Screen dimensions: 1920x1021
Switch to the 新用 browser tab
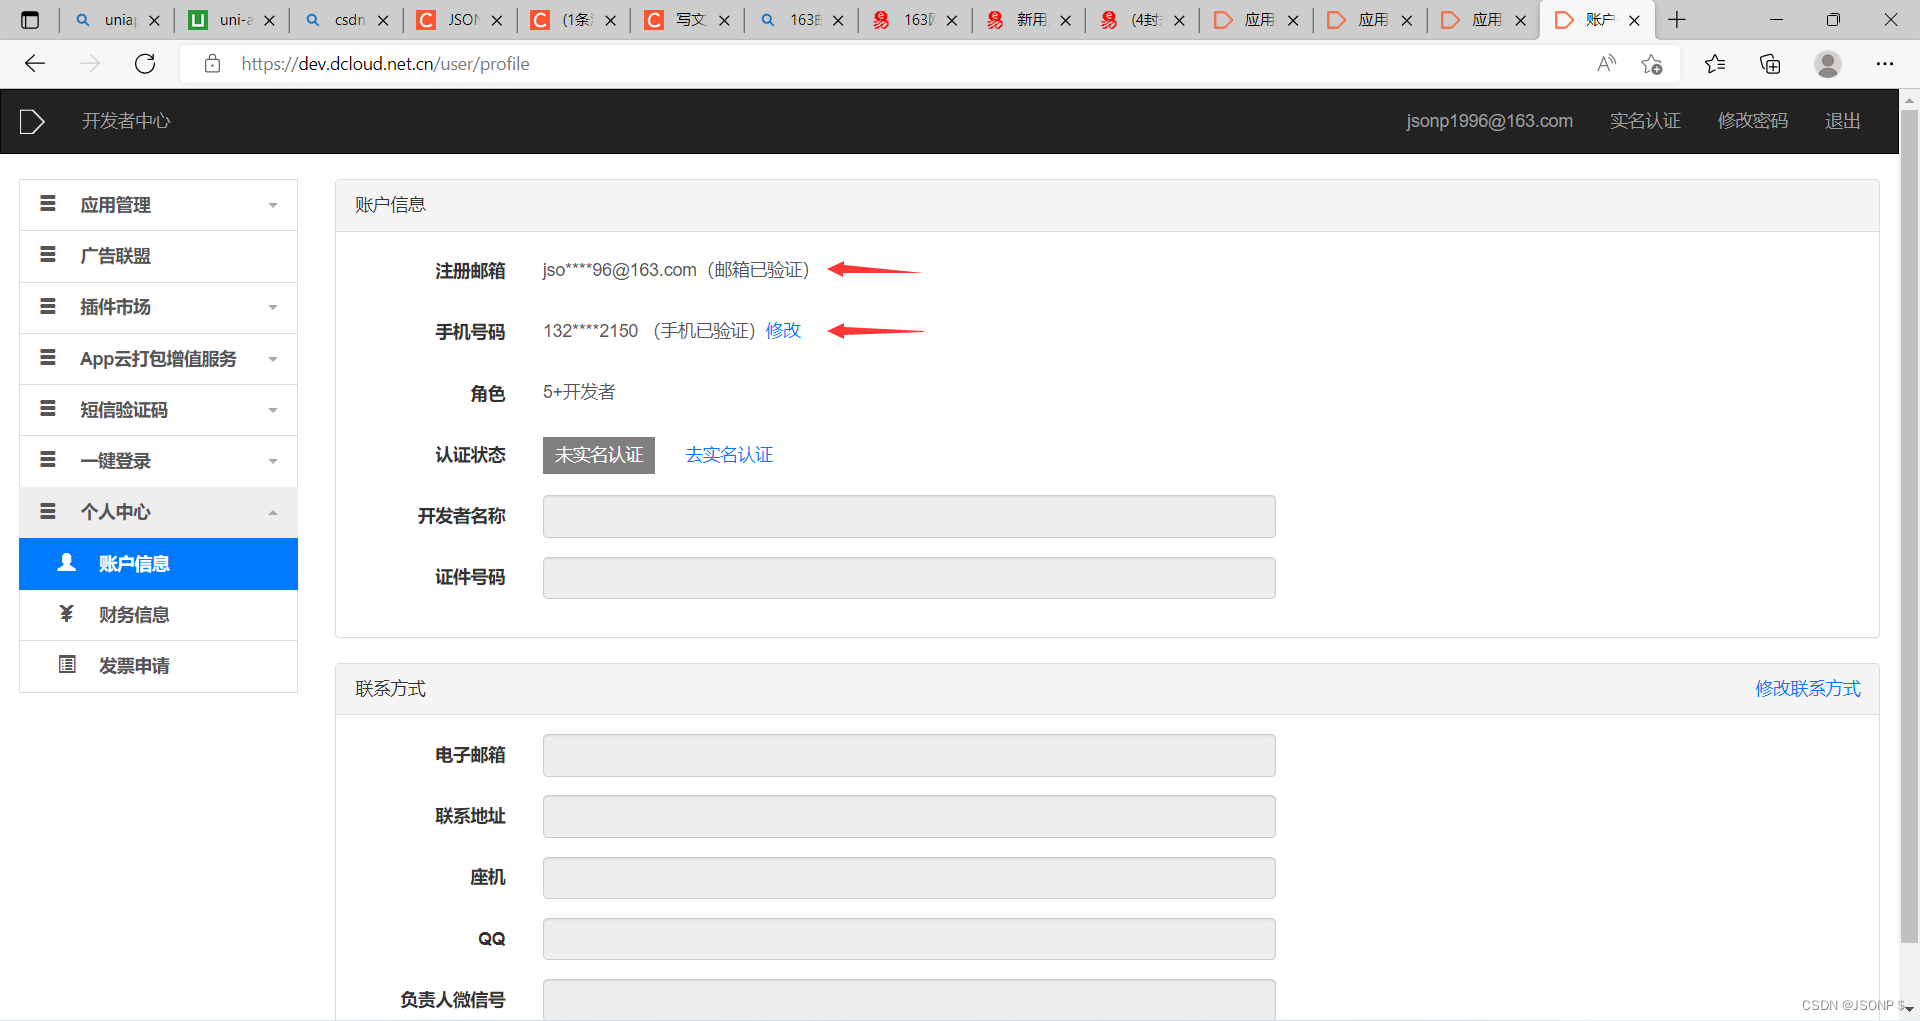coord(1029,20)
